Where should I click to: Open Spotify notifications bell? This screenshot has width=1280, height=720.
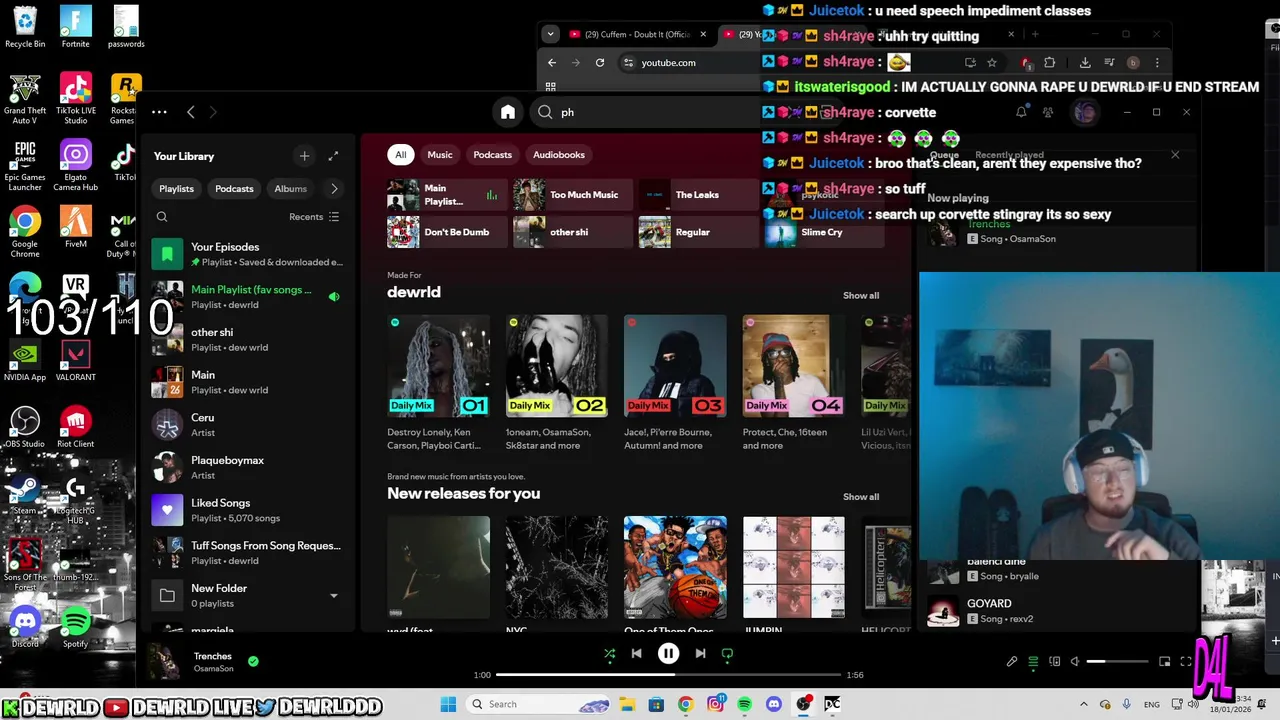pos(1021,112)
